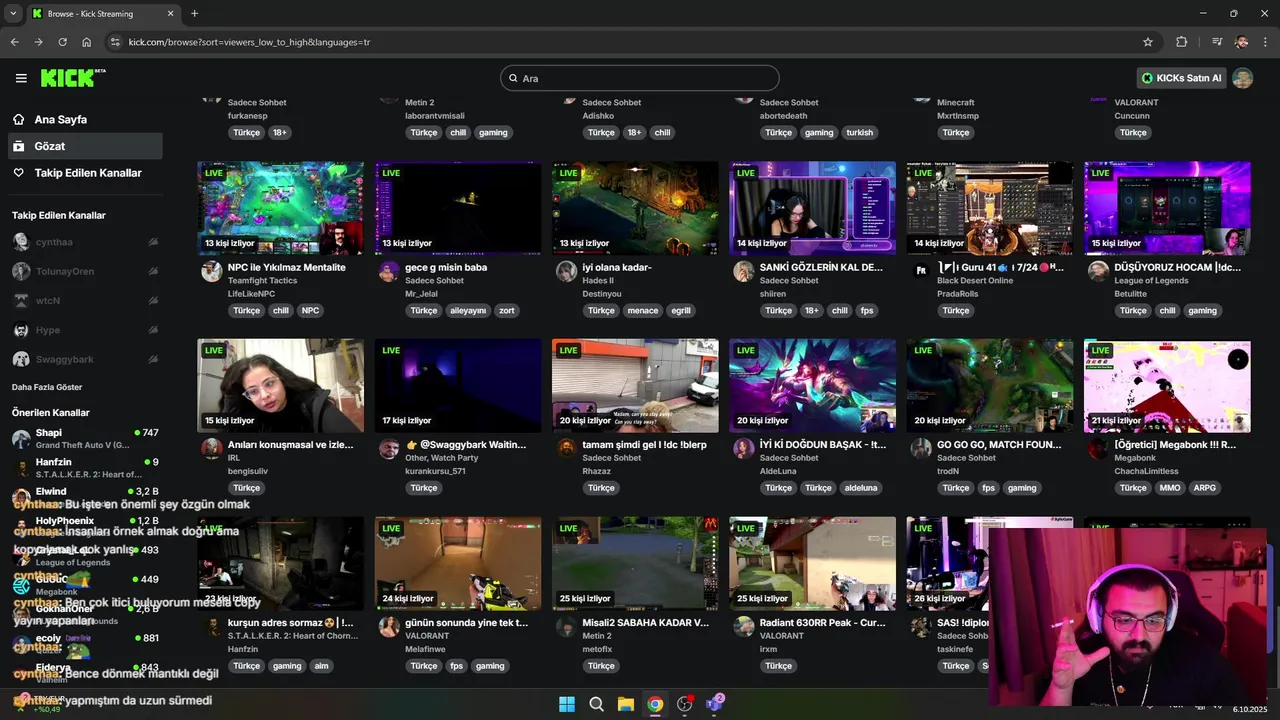This screenshot has width=1280, height=720.
Task: Reload the page
Action: (62, 42)
